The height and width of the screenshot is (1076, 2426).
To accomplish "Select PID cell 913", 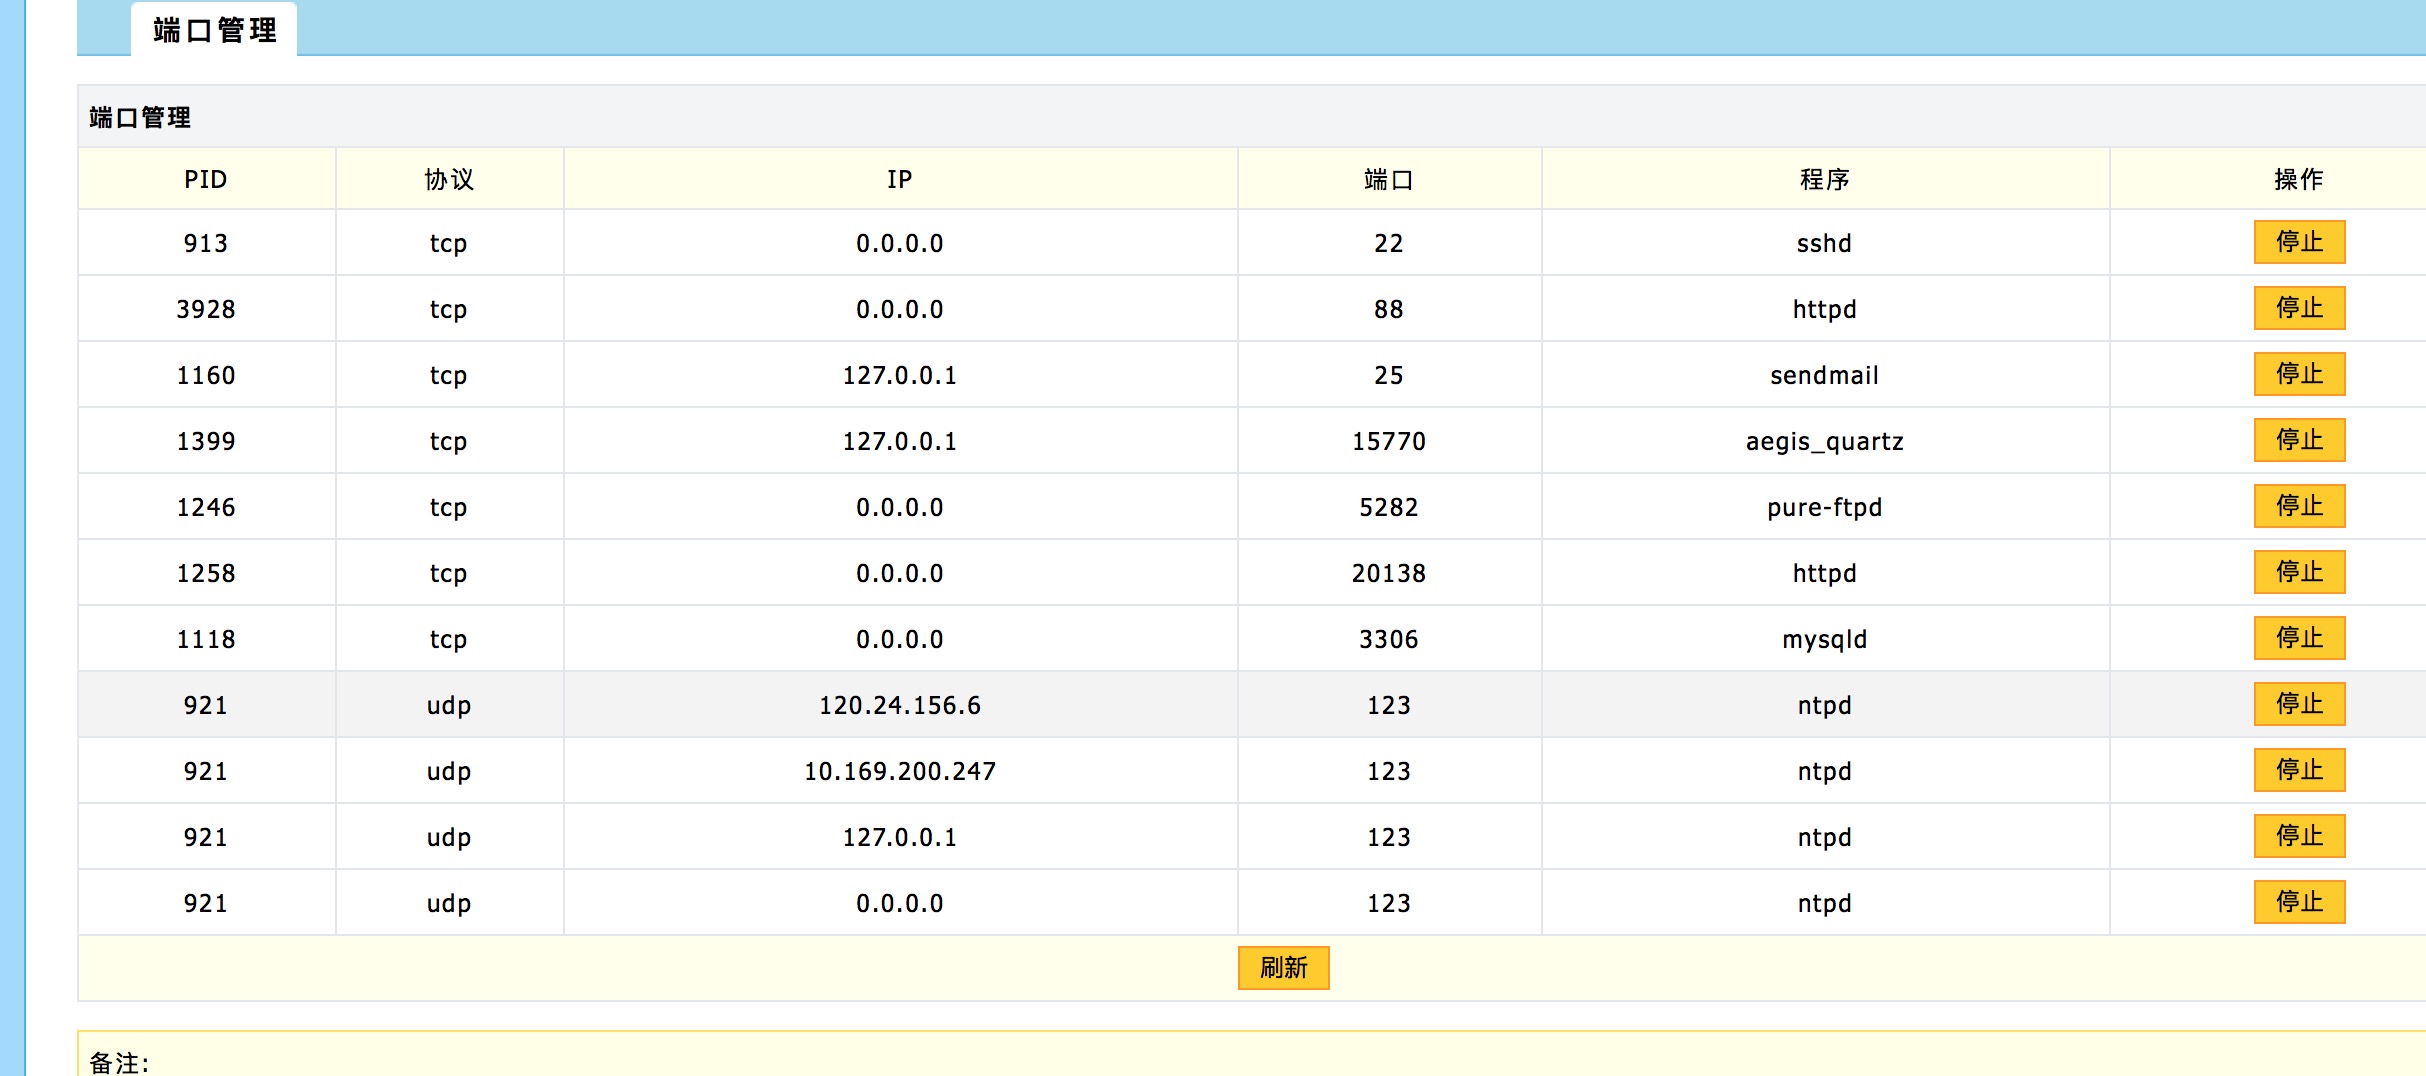I will [x=206, y=243].
